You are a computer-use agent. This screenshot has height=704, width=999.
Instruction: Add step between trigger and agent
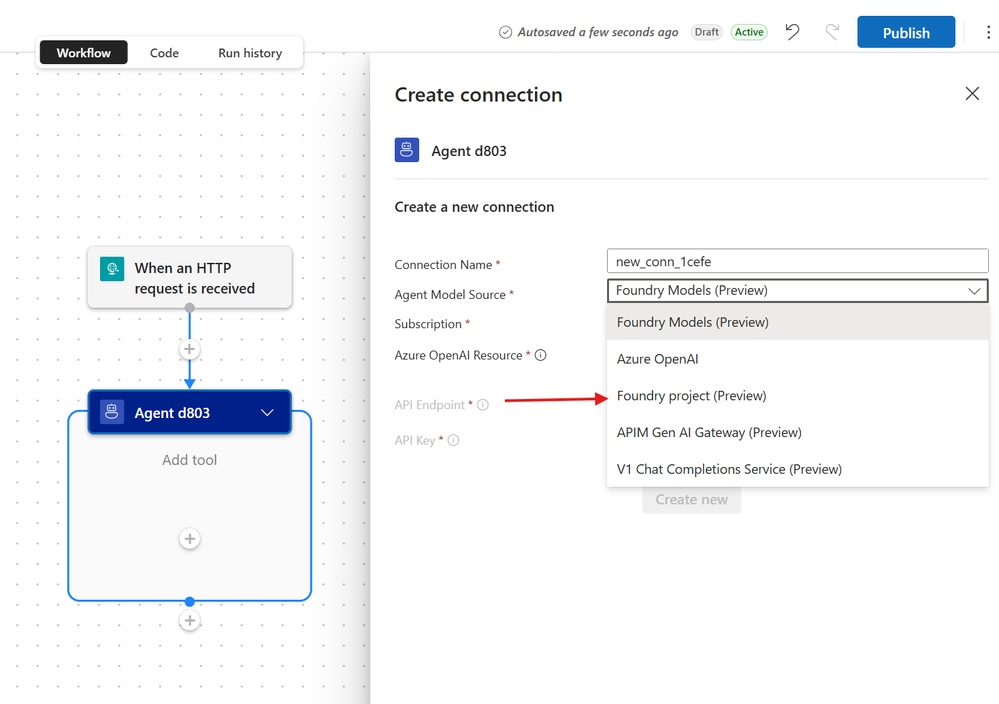pyautogui.click(x=189, y=349)
